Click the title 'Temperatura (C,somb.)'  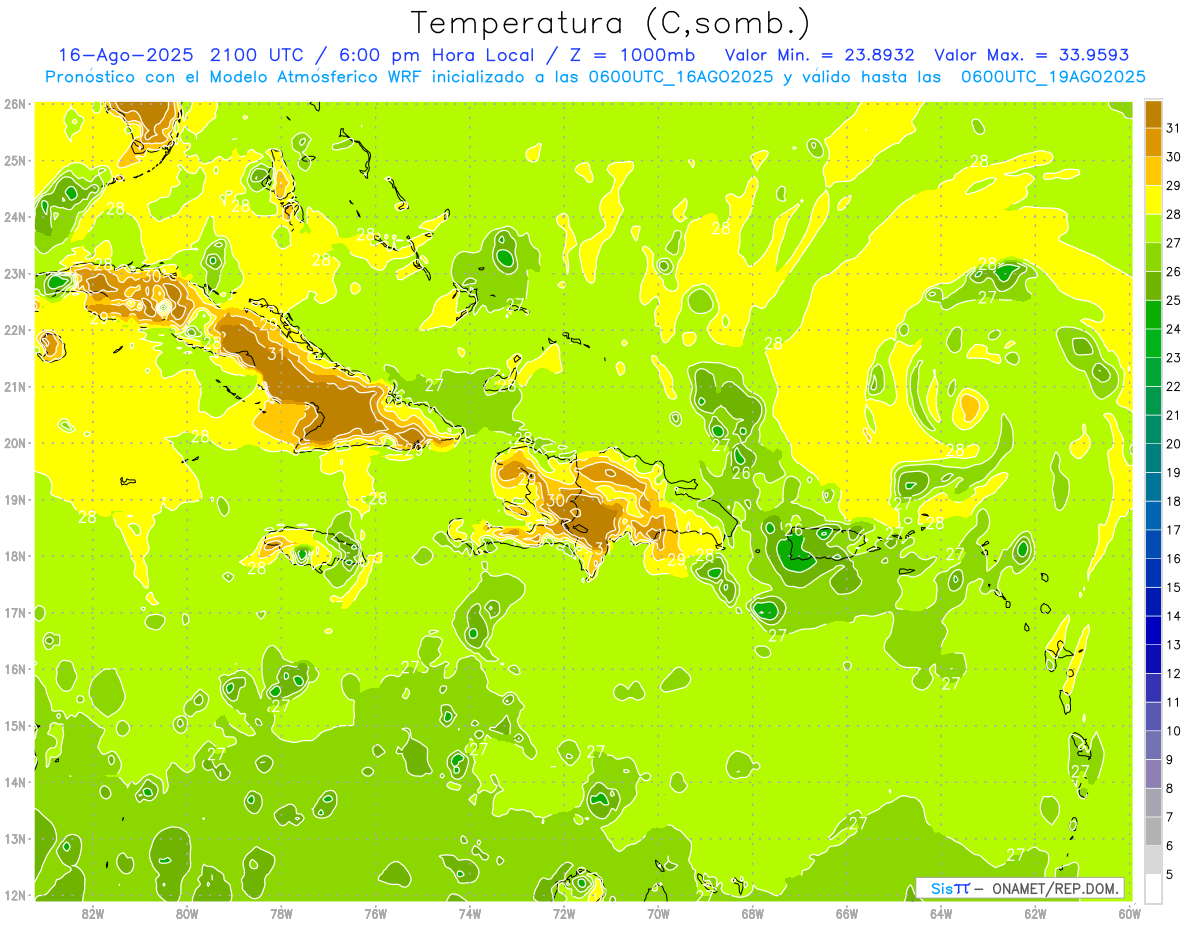611,23
